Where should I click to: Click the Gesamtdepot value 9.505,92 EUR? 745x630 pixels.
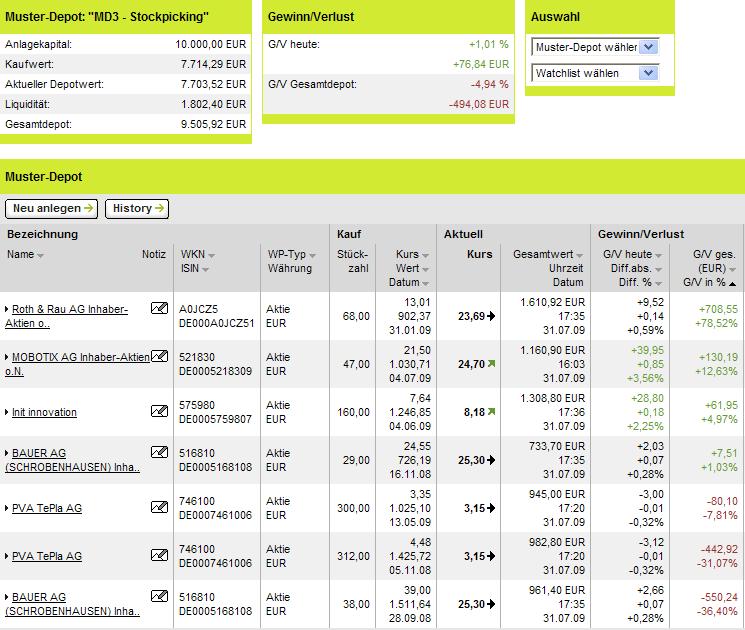213,124
